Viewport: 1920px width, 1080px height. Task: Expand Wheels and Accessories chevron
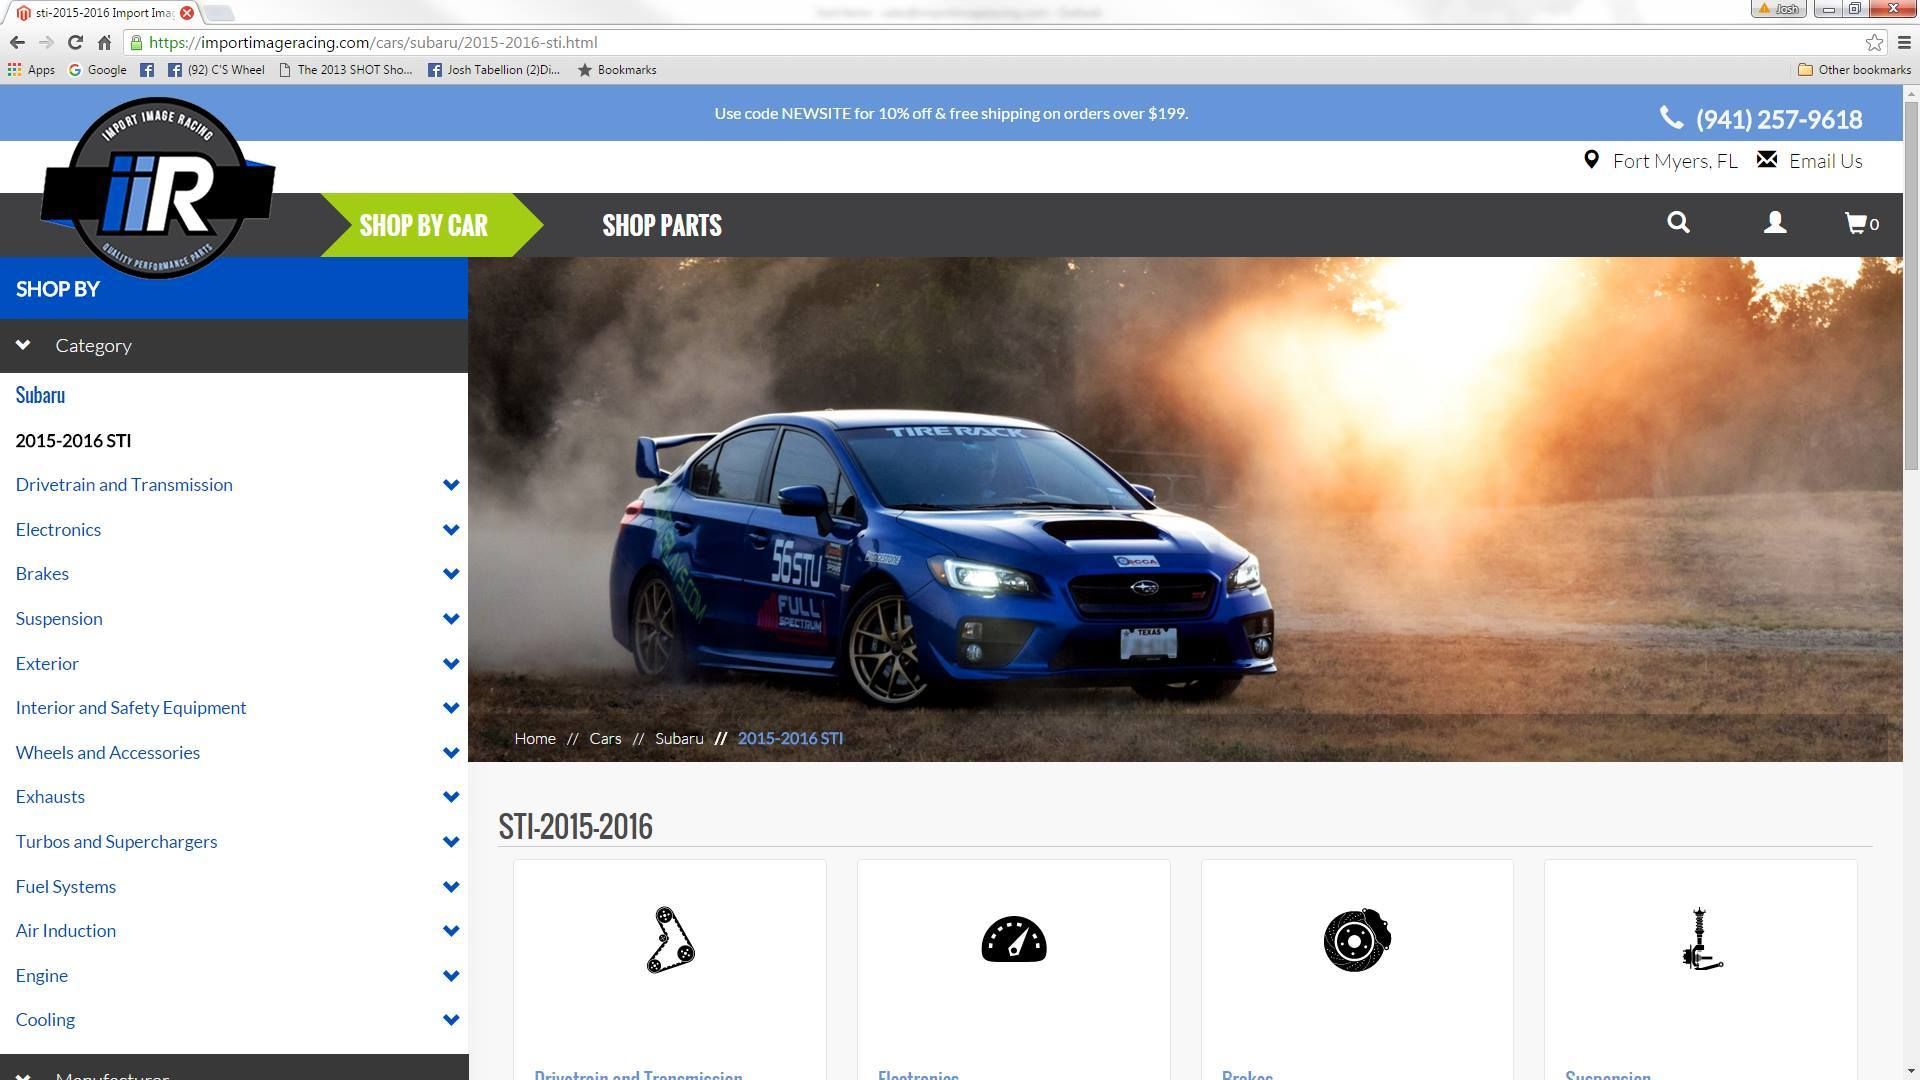(x=451, y=753)
